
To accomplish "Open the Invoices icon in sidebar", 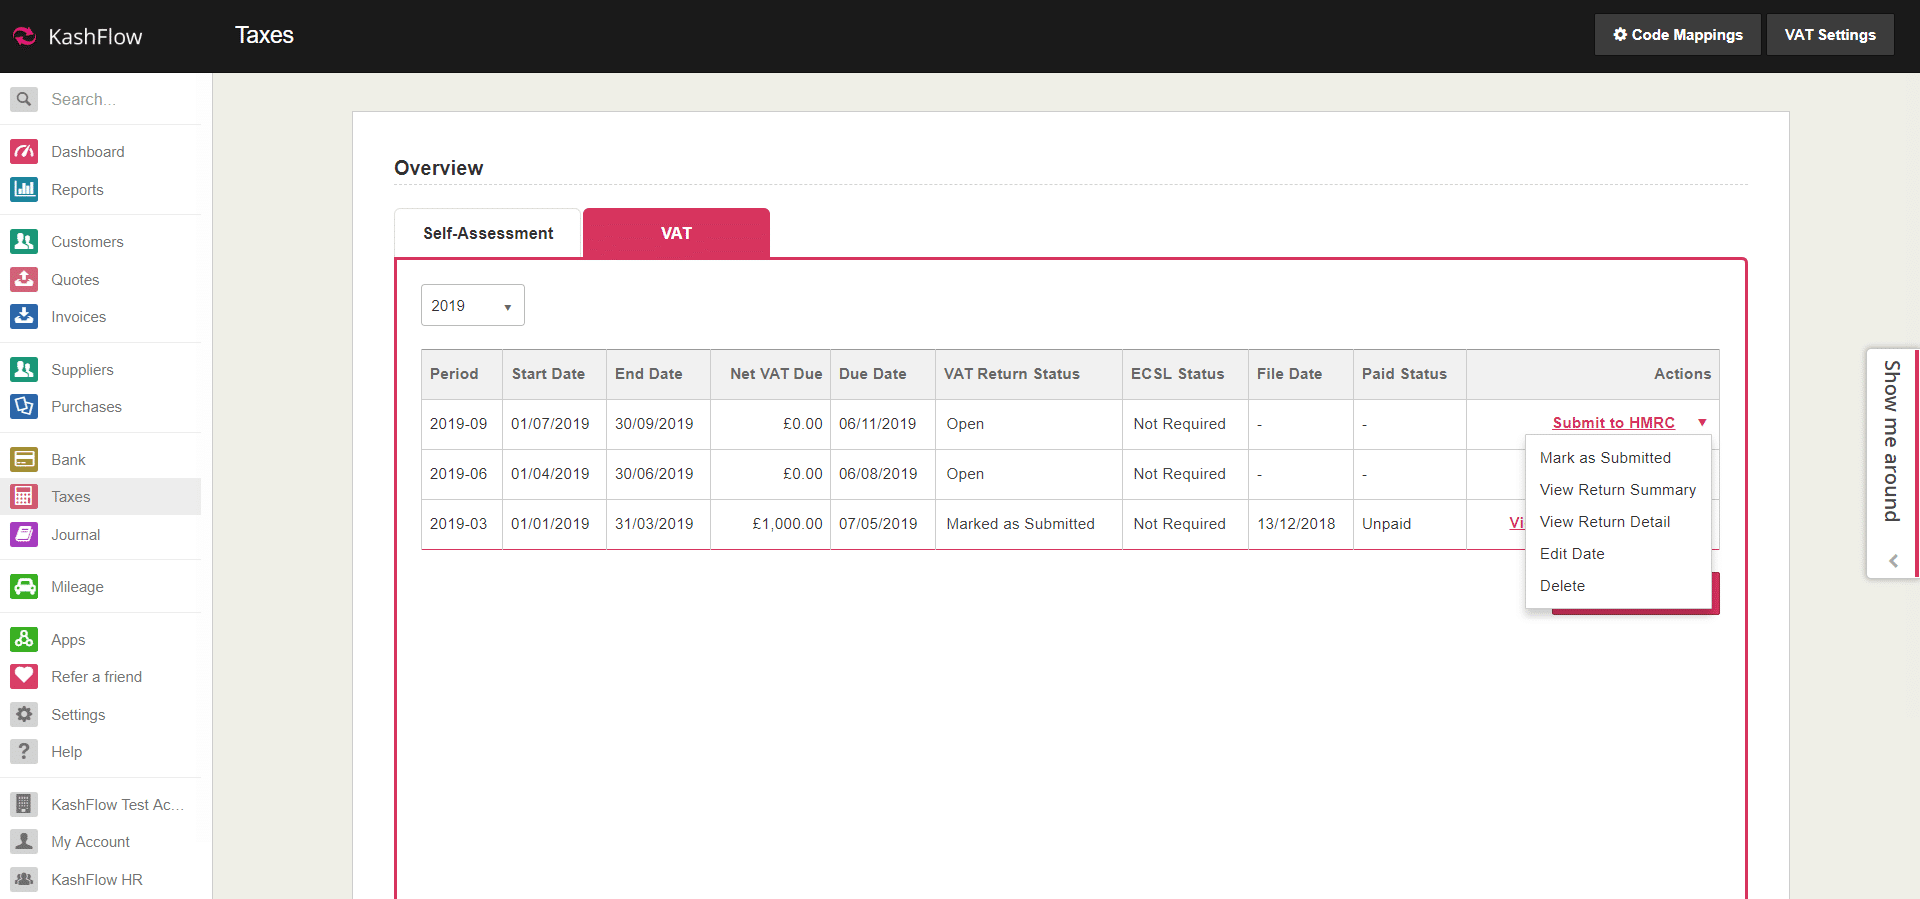I will click(24, 316).
